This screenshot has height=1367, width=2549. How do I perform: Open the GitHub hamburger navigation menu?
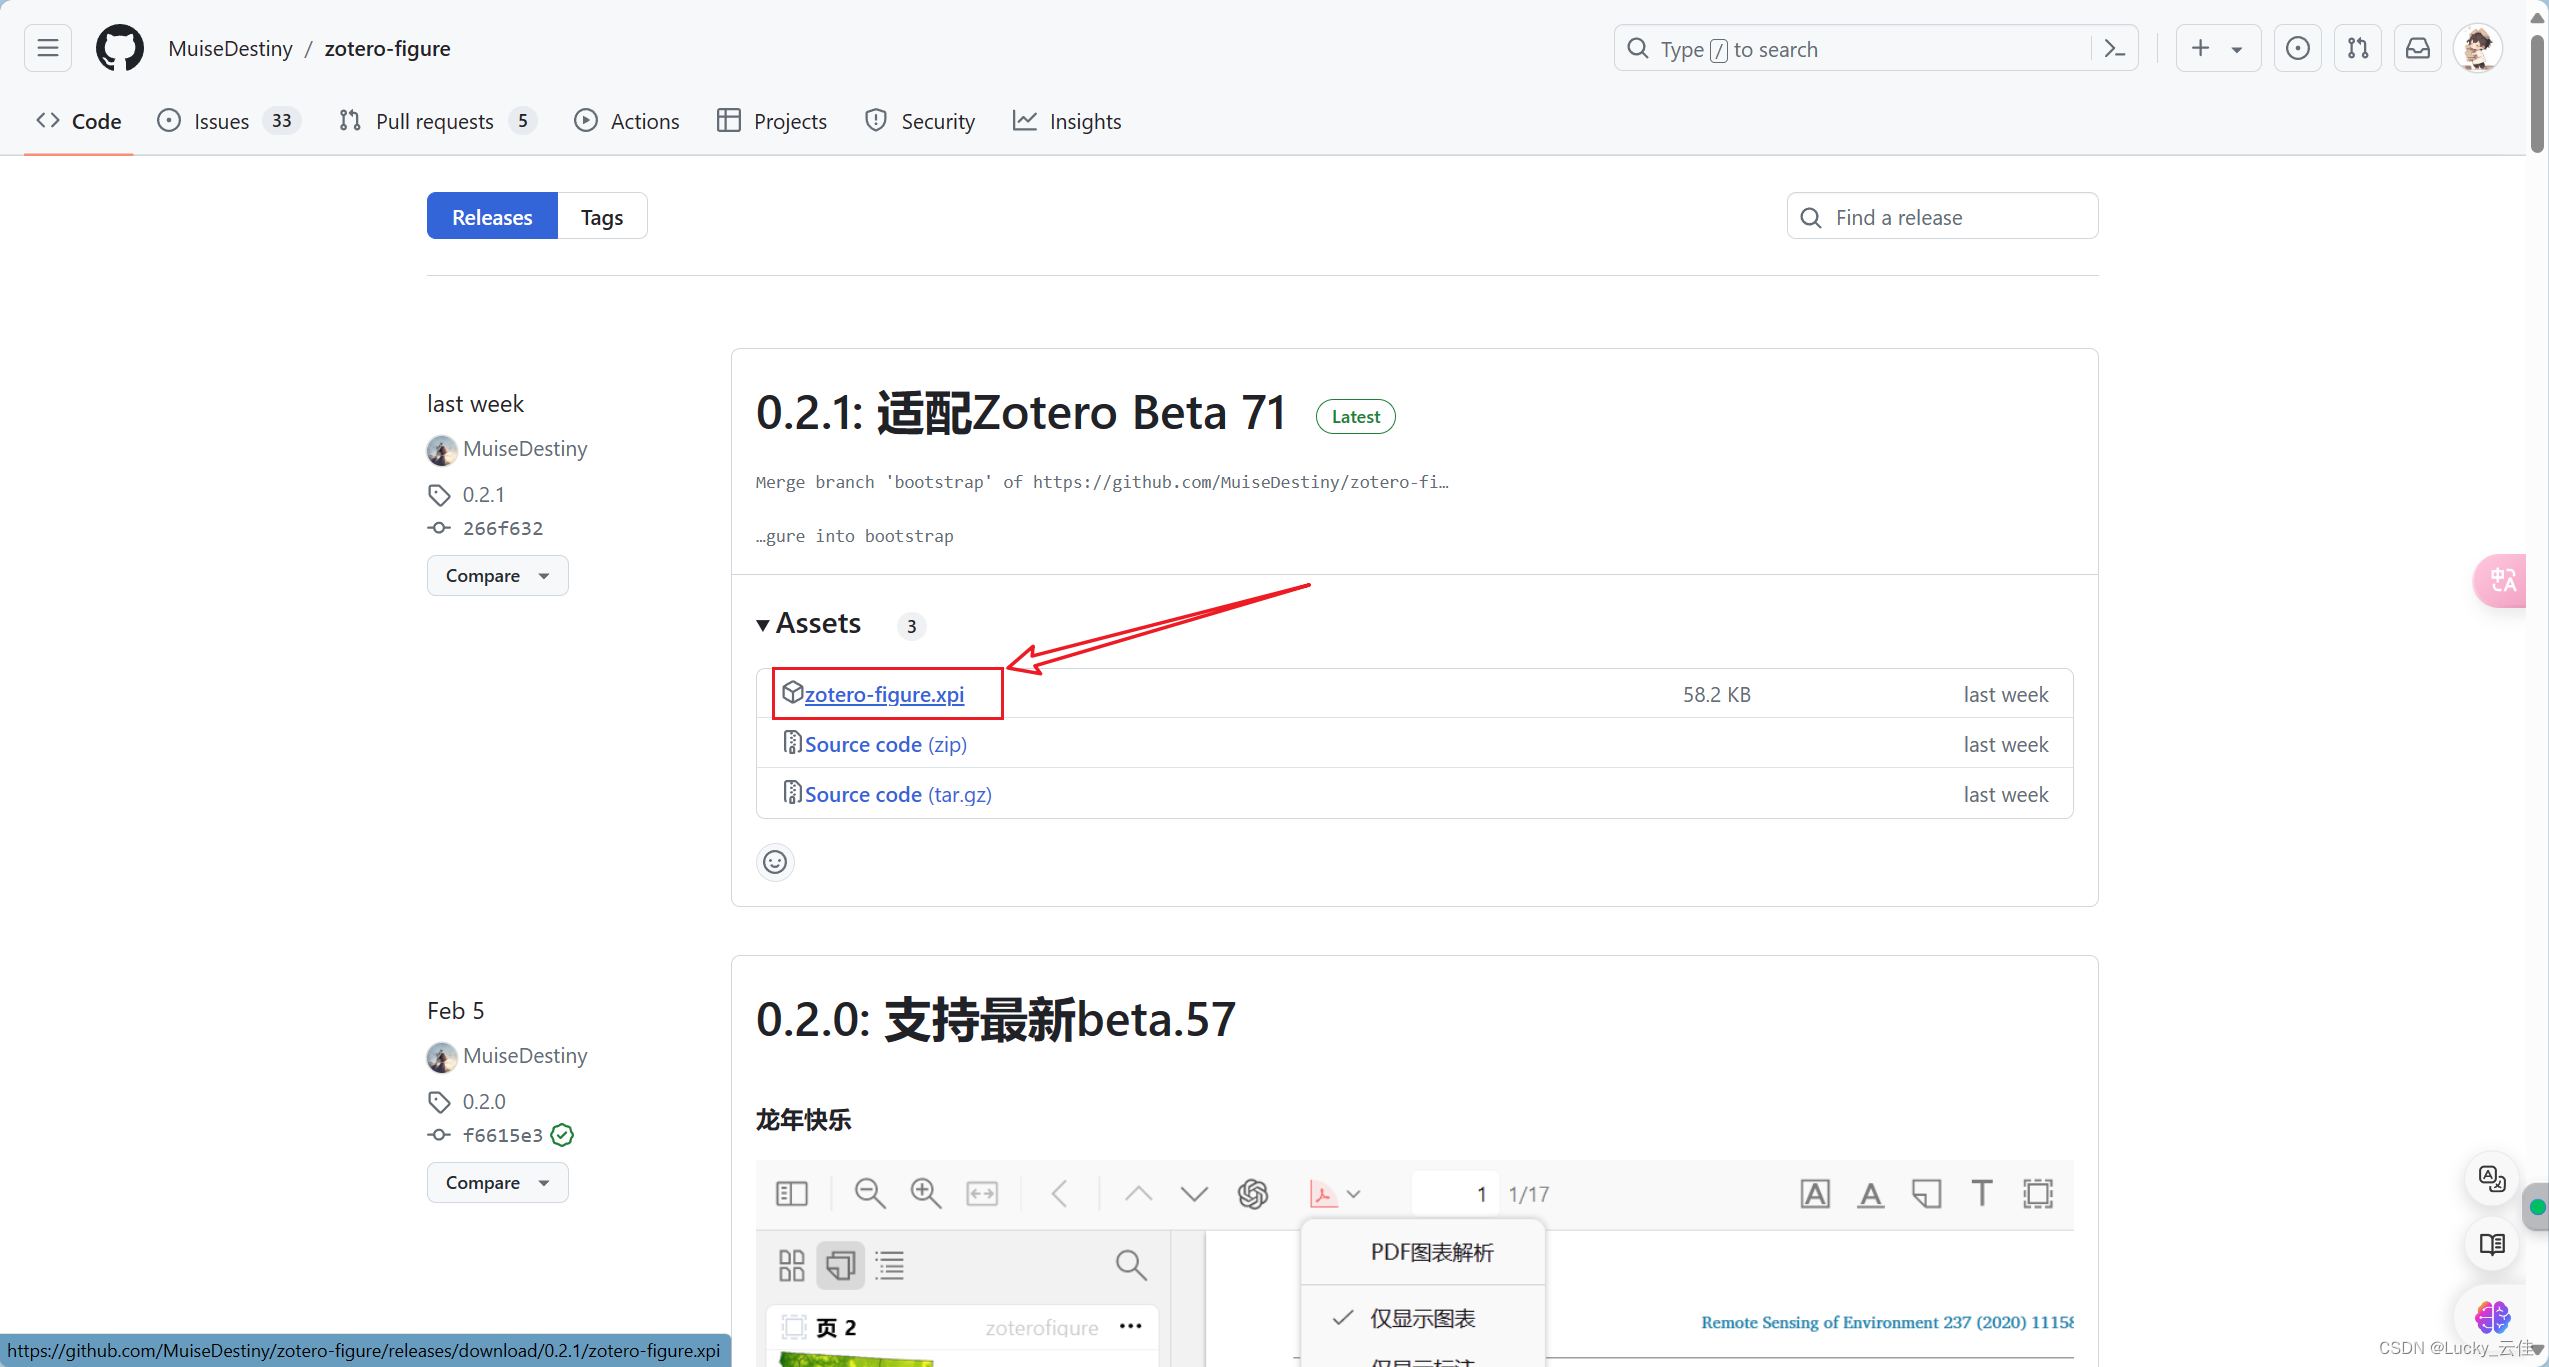coord(48,48)
